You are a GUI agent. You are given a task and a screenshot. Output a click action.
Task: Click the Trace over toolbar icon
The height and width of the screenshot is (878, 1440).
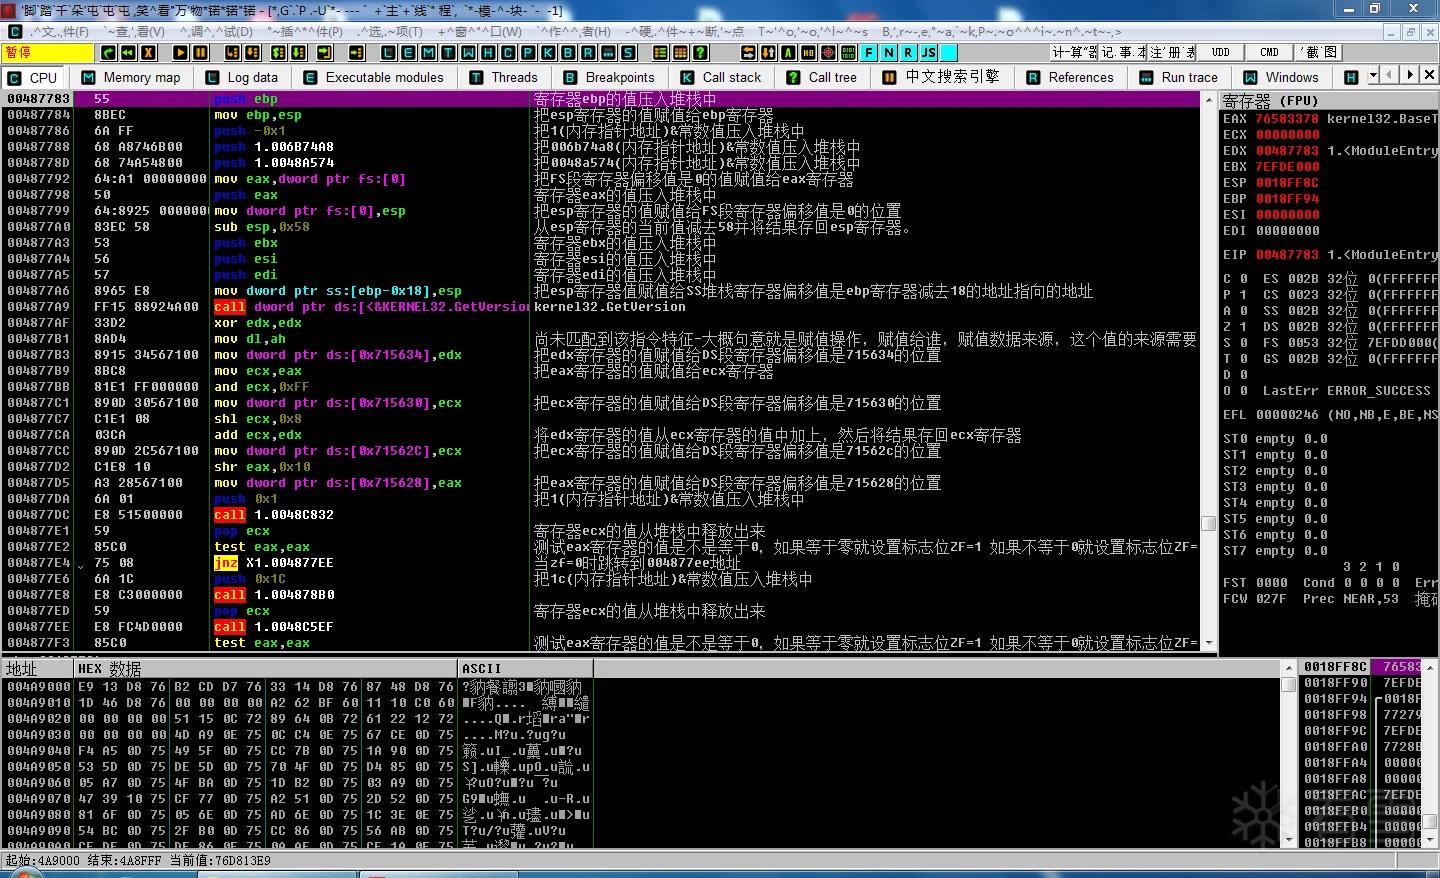pos(298,52)
